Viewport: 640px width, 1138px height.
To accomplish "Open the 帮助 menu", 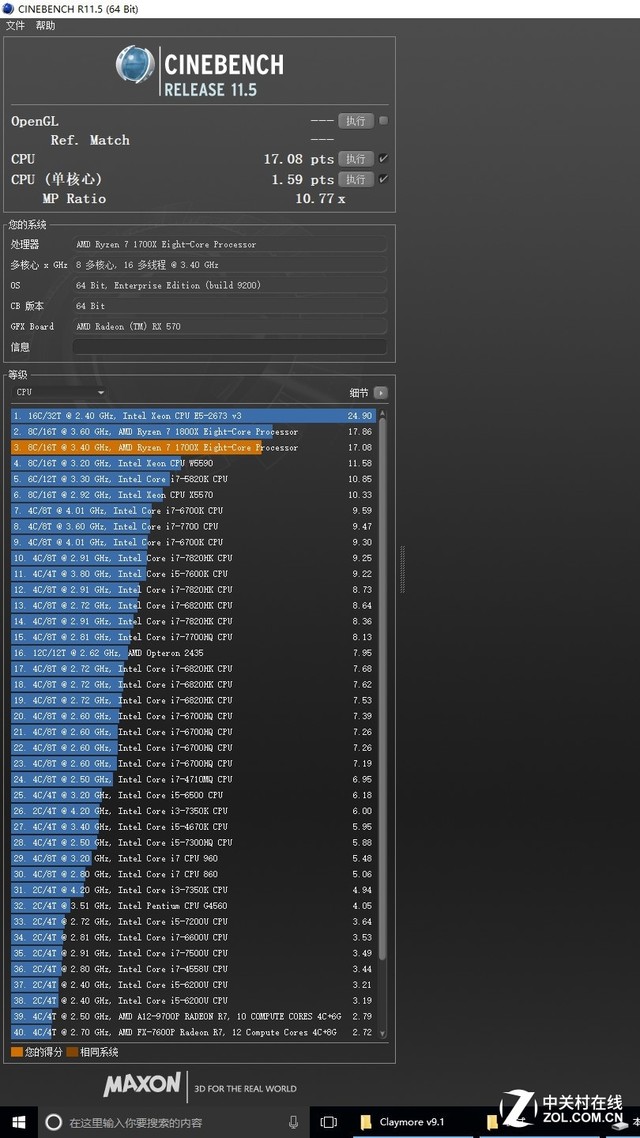I will coord(45,25).
